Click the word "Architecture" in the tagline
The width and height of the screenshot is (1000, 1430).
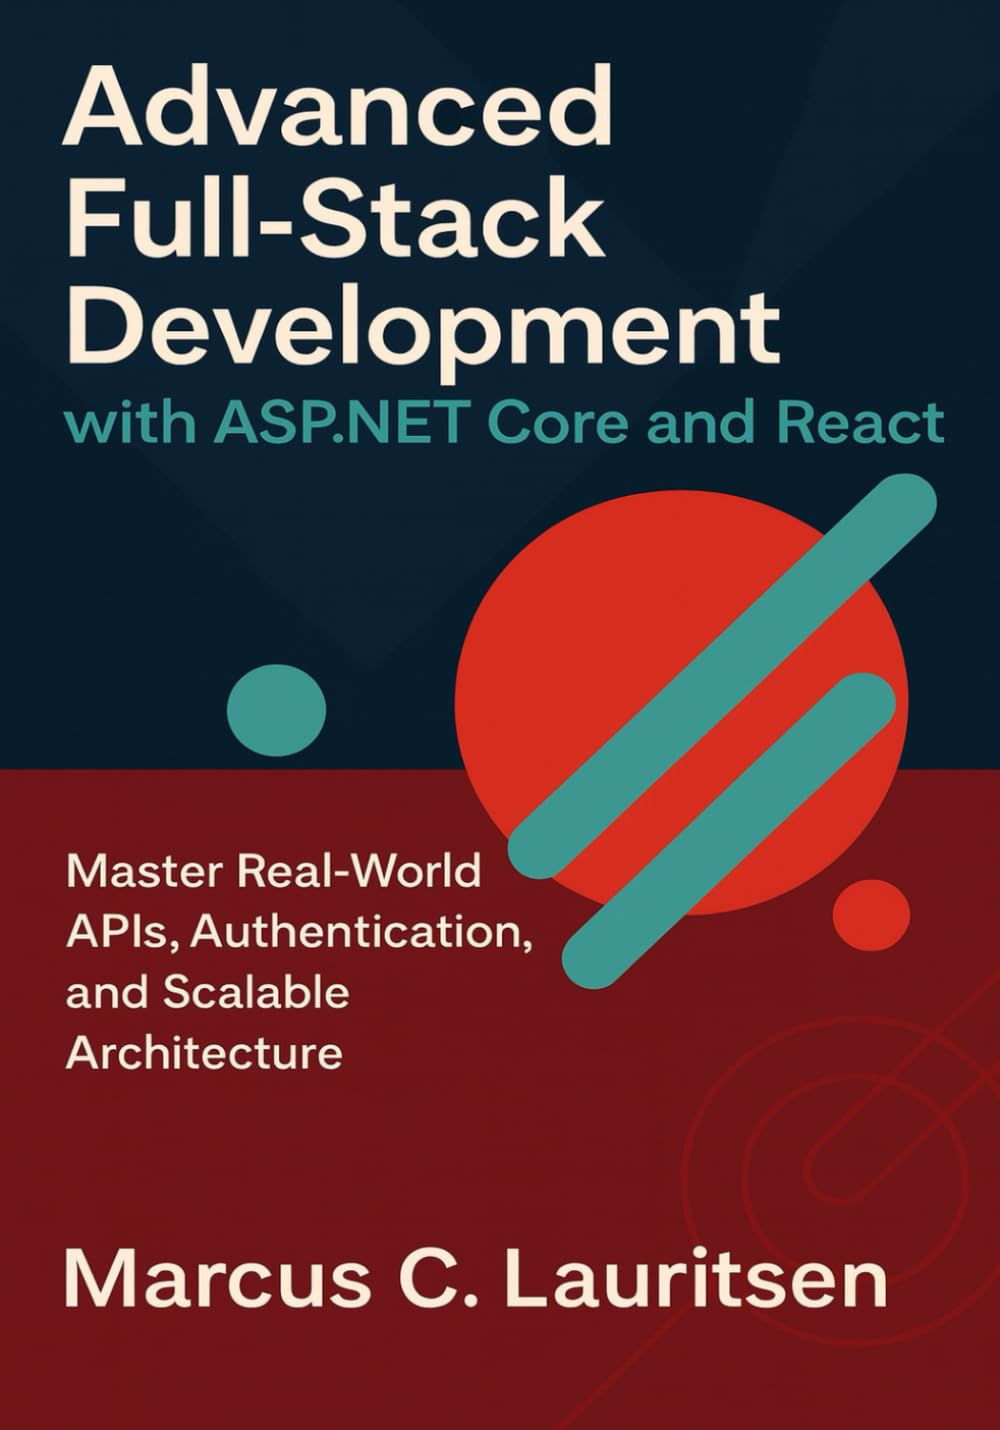click(x=205, y=1053)
